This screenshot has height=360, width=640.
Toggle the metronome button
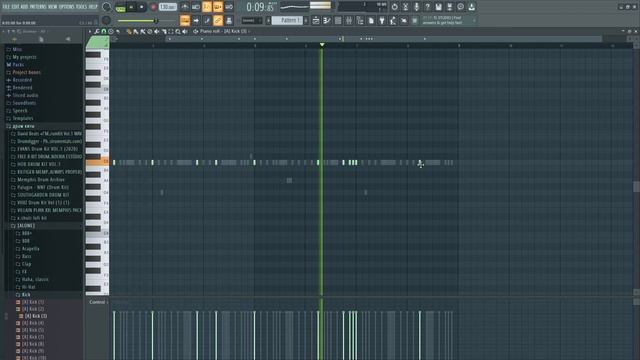185,7
